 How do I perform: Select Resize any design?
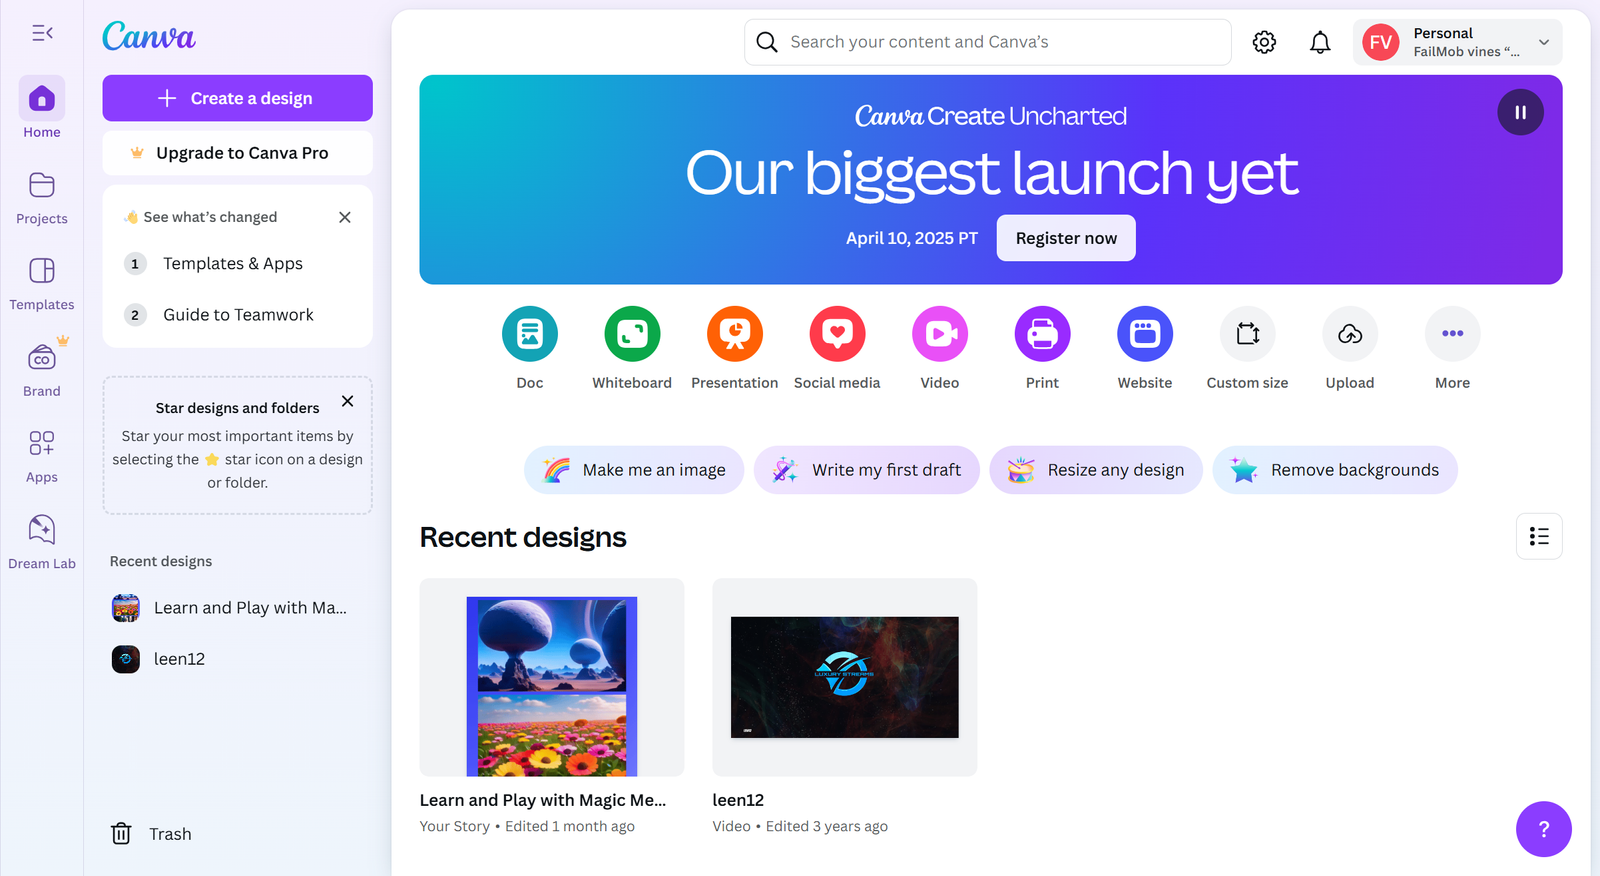tap(1096, 470)
